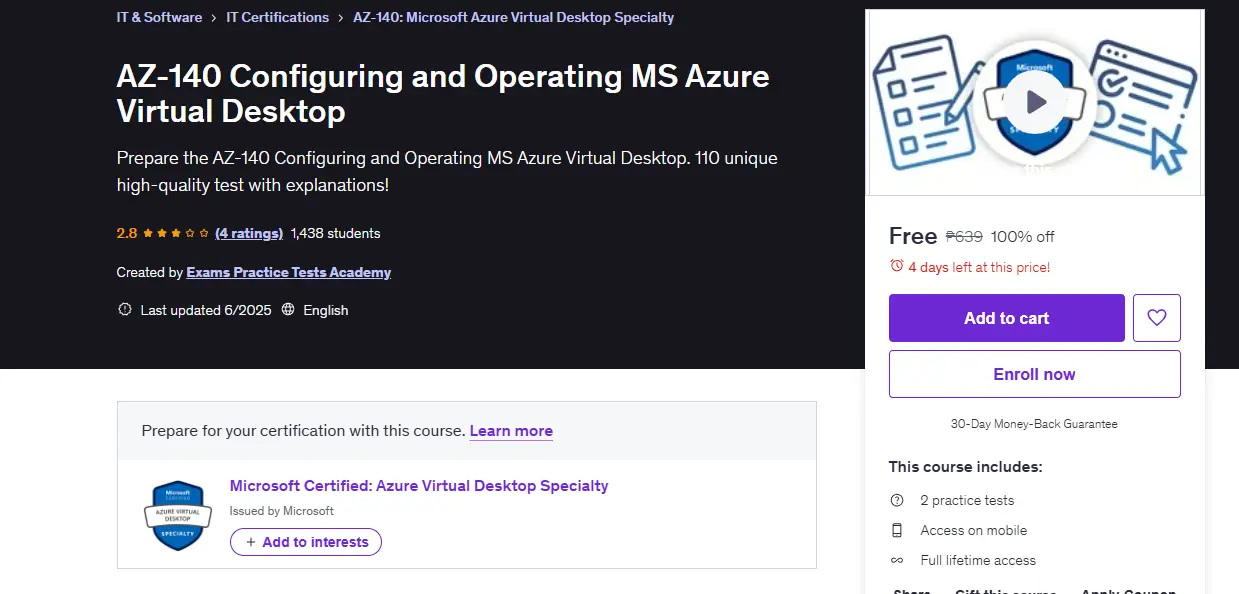1239x594 pixels.
Task: Click the 100% off text
Action: (x=1023, y=237)
